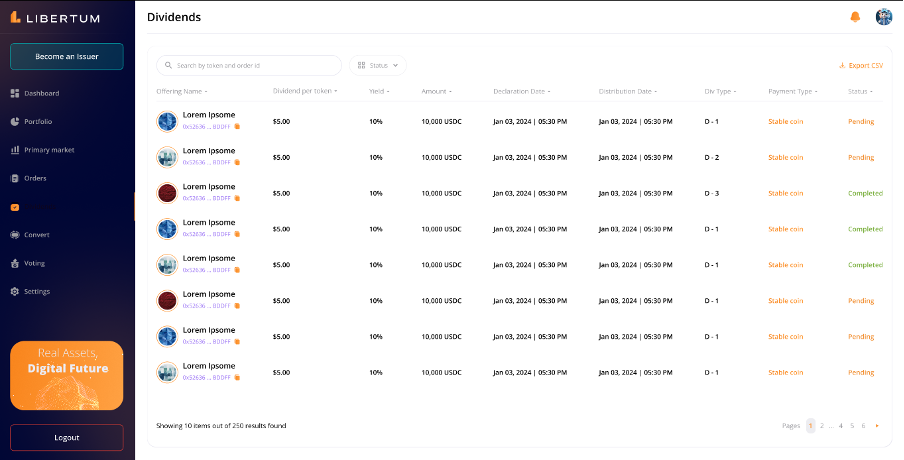Click the Orders clipboard icon
This screenshot has width=904, height=460.
tap(15, 178)
